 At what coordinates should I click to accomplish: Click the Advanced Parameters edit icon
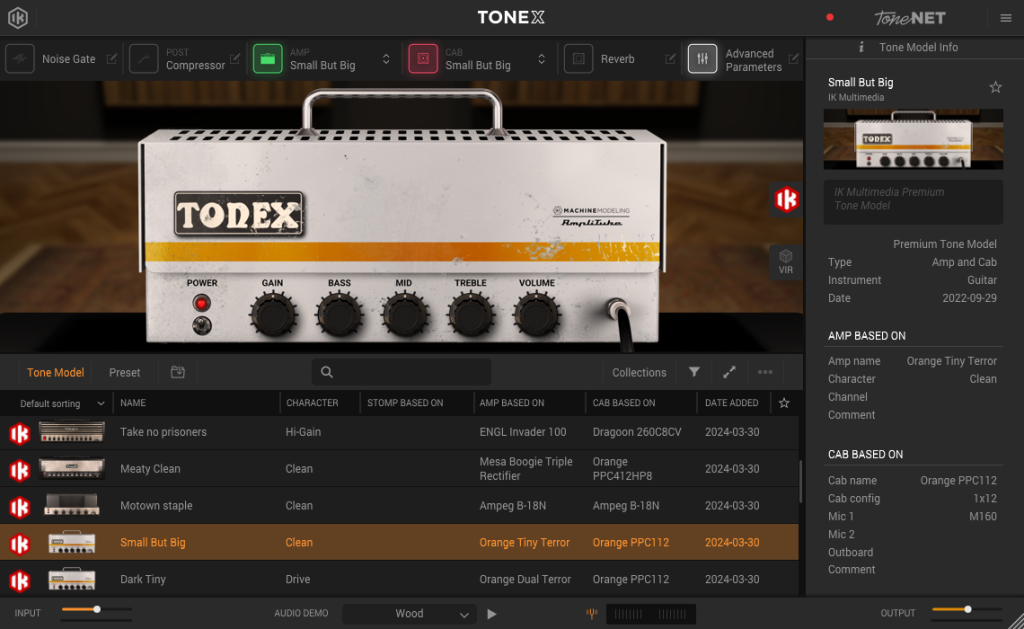click(793, 59)
